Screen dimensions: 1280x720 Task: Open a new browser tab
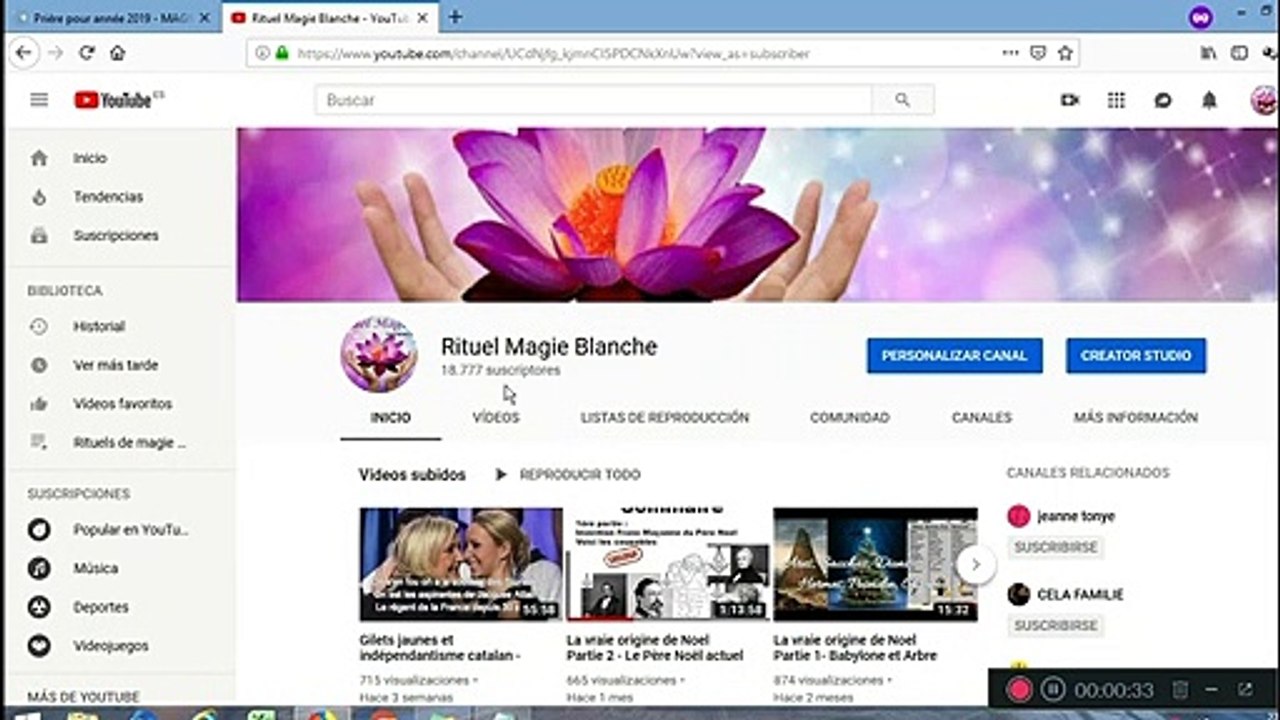tap(455, 17)
